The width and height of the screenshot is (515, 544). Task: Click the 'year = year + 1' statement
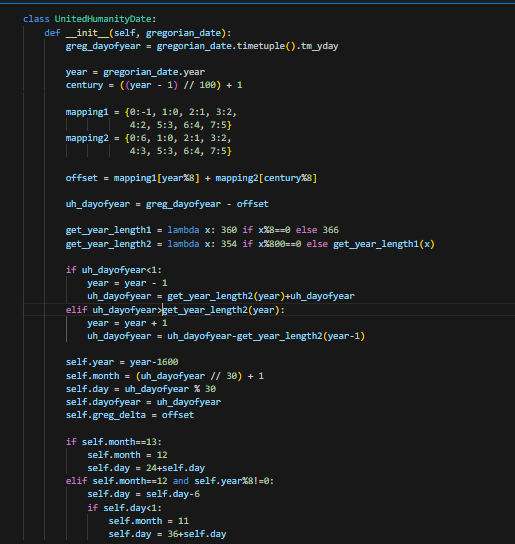[x=127, y=323]
